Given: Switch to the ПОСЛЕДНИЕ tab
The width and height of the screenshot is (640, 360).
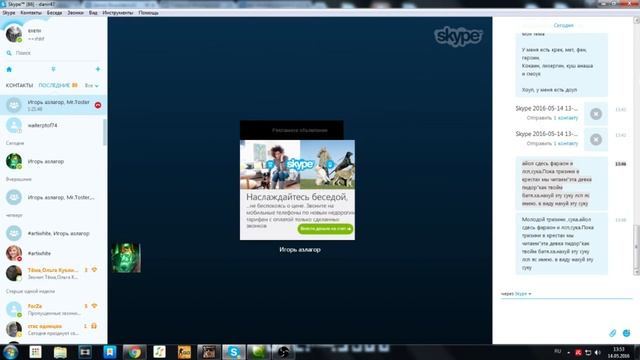Looking at the screenshot, I should [54, 85].
